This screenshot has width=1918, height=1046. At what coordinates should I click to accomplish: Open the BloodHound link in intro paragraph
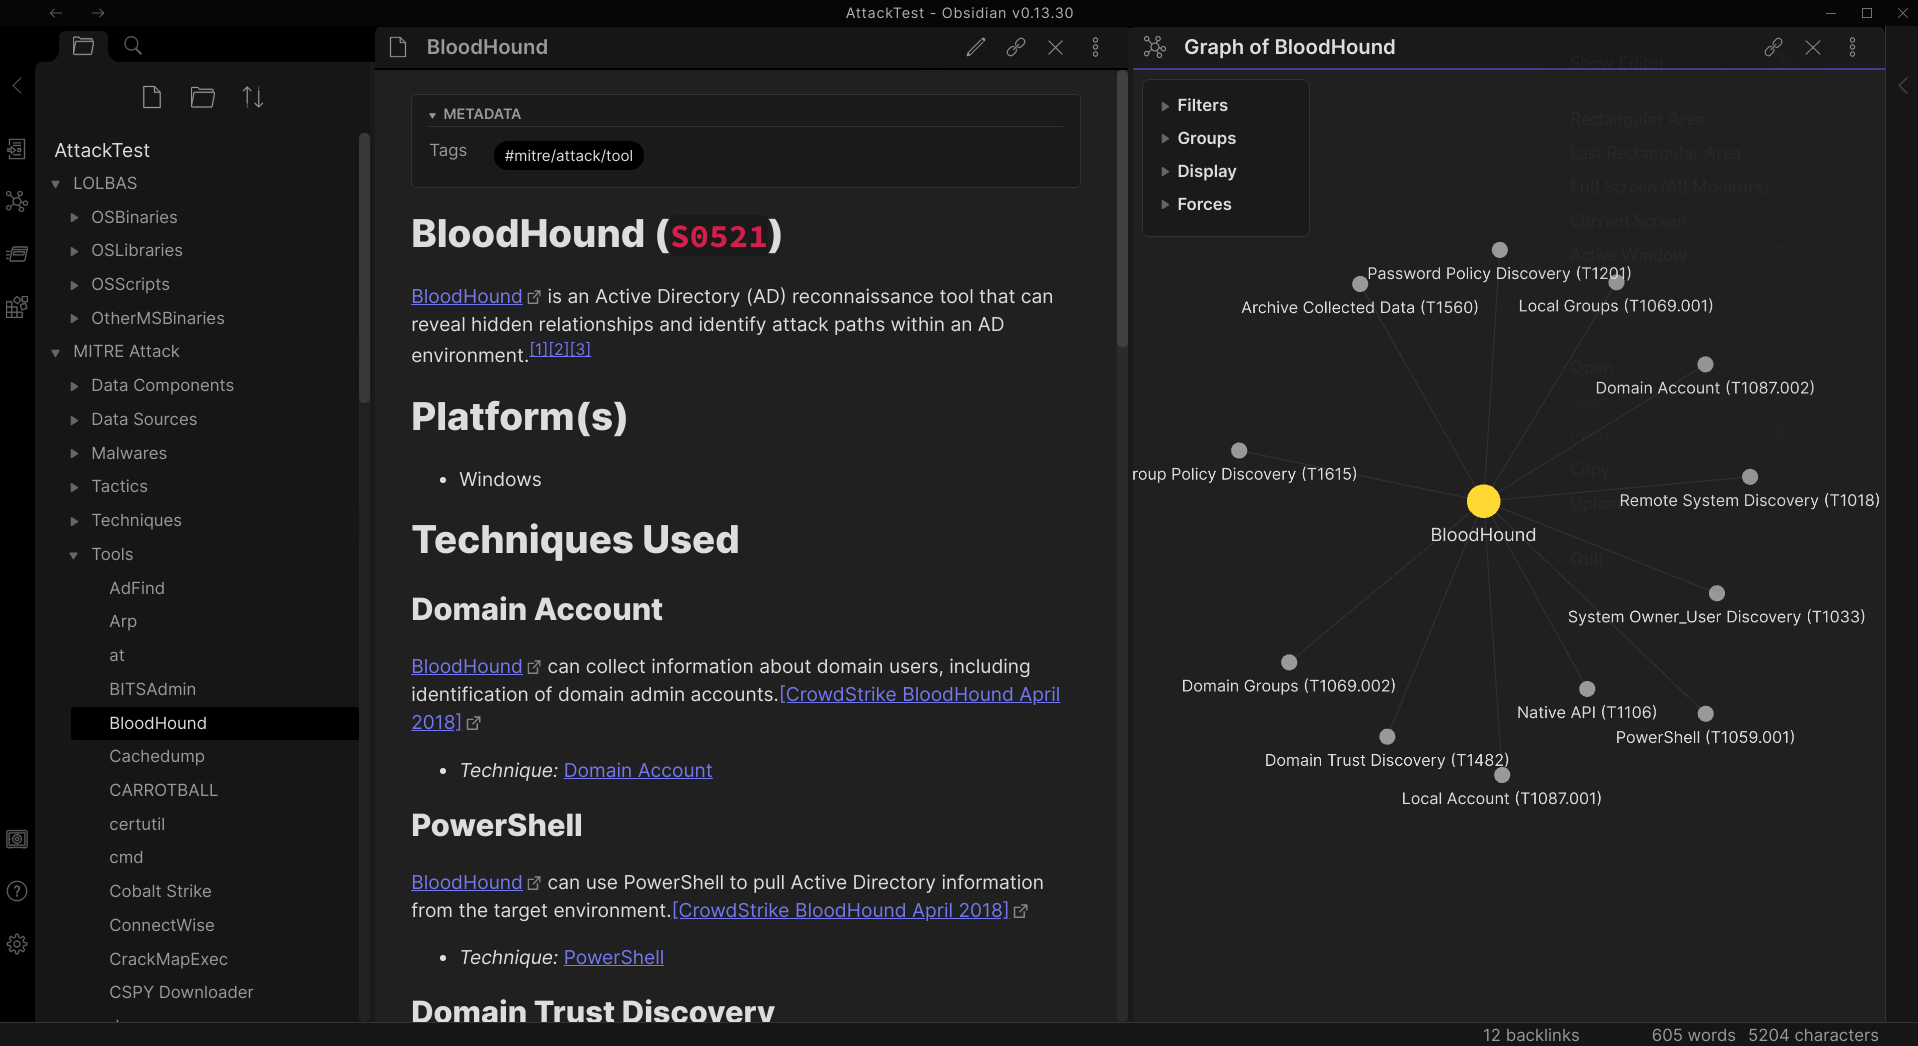point(467,296)
